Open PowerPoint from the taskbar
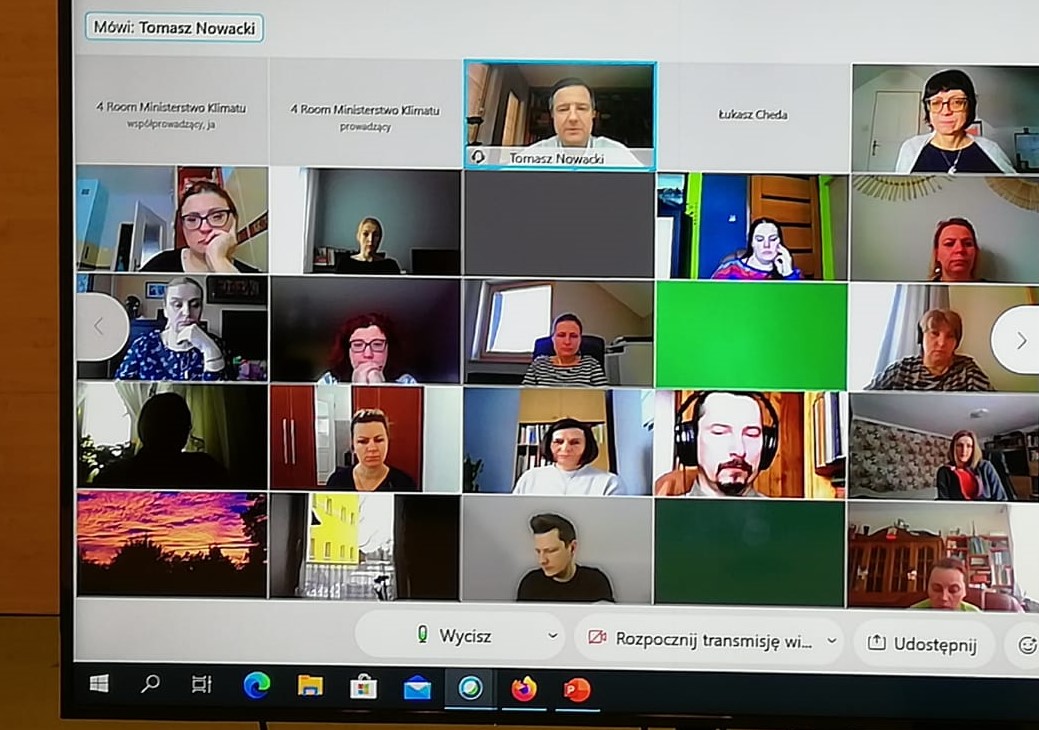Screen dimensions: 1039x730 pyautogui.click(x=576, y=689)
